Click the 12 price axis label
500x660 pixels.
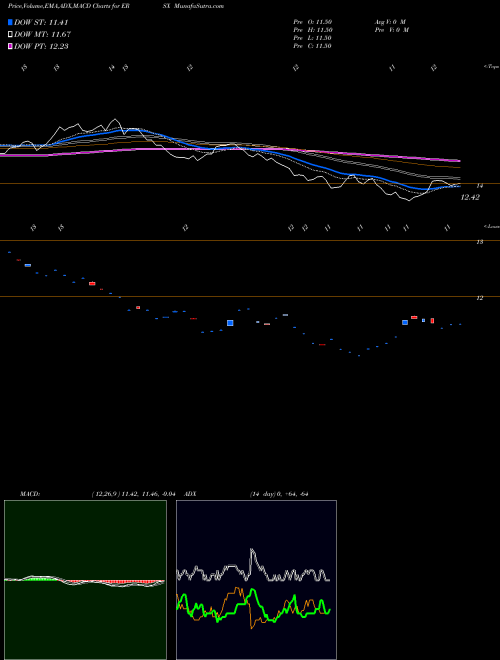point(480,298)
